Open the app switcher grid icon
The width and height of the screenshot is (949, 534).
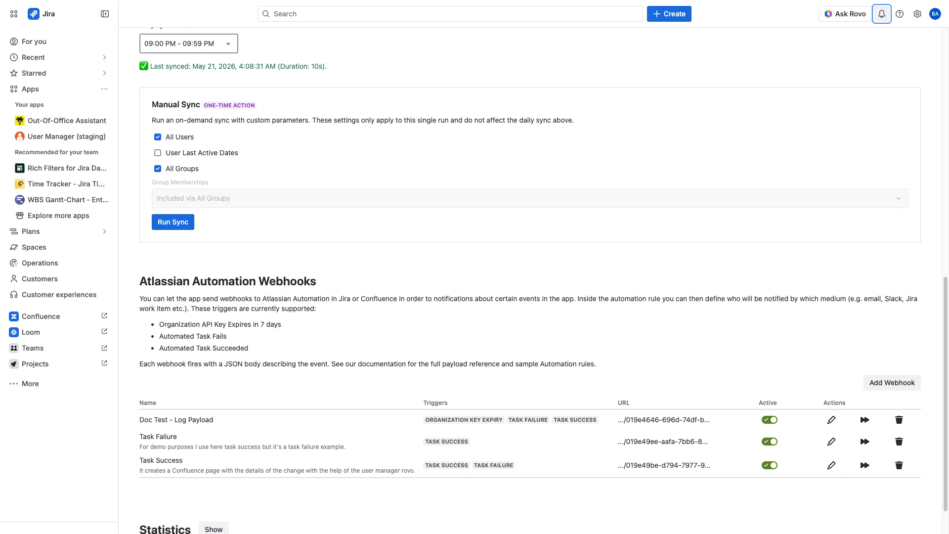[x=13, y=13]
